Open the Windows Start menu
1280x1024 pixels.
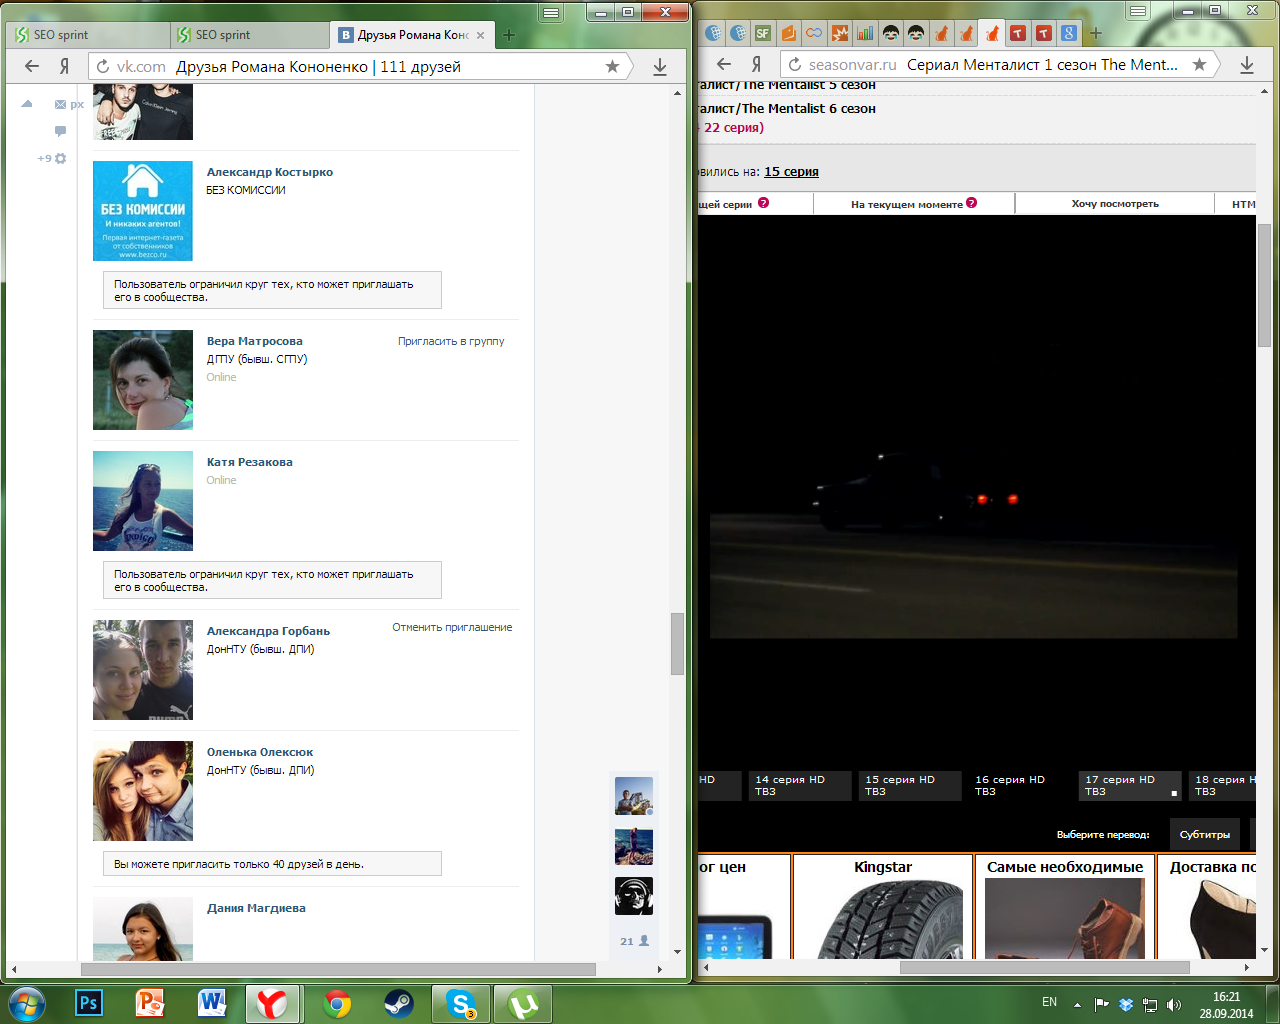tap(26, 1003)
